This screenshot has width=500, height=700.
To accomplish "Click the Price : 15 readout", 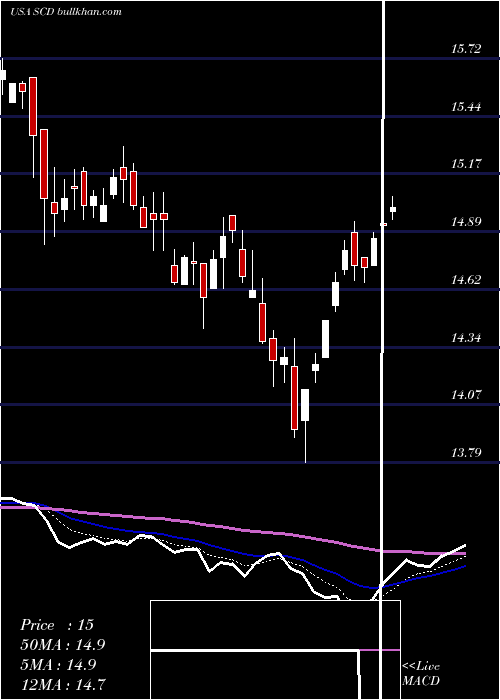I will (57, 625).
